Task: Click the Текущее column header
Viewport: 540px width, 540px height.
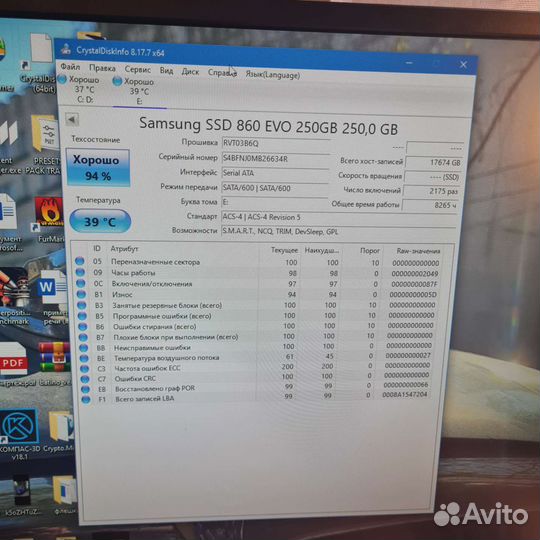Action: tap(284, 250)
